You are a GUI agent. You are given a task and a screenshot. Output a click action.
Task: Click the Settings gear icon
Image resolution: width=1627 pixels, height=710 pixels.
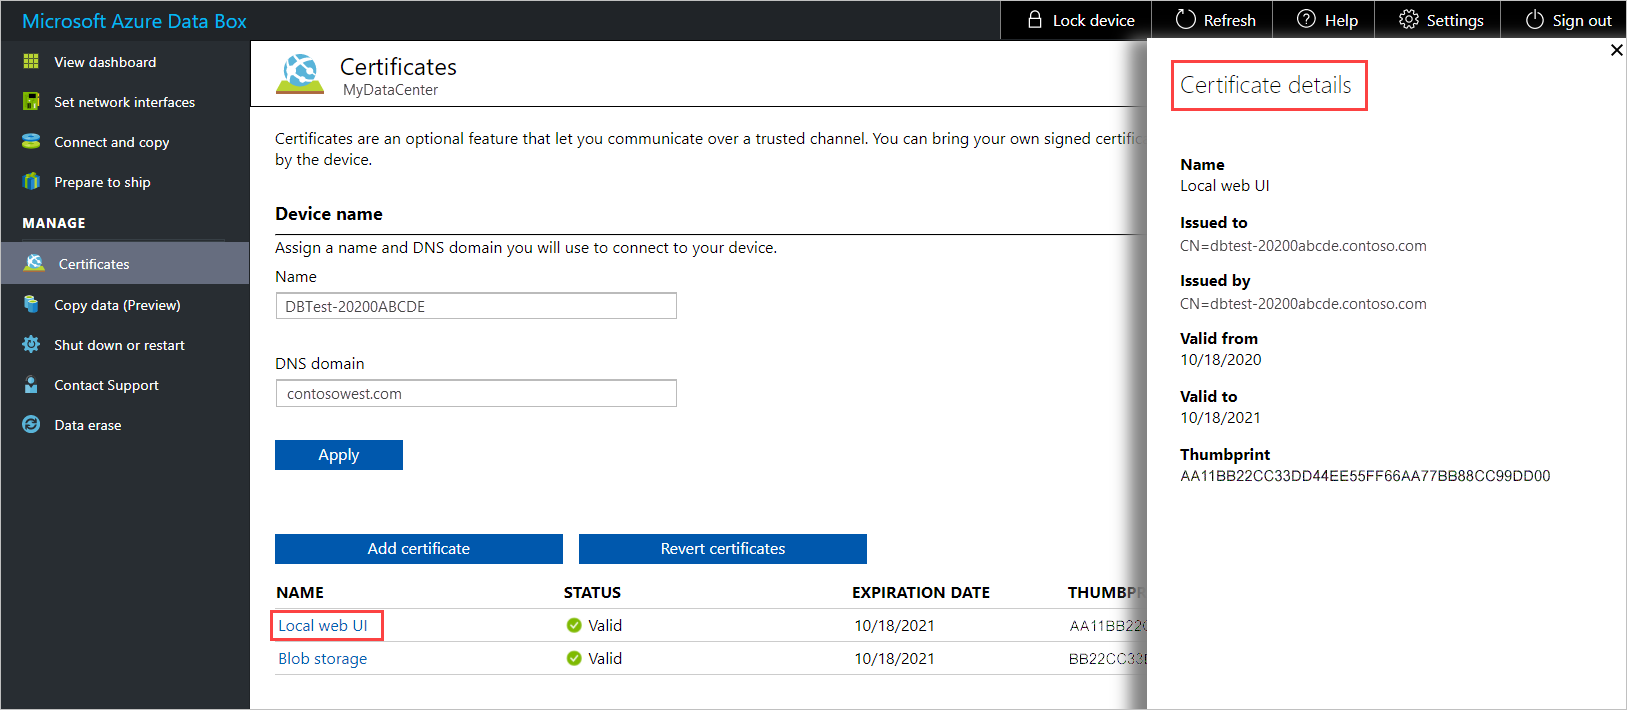[x=1409, y=19]
